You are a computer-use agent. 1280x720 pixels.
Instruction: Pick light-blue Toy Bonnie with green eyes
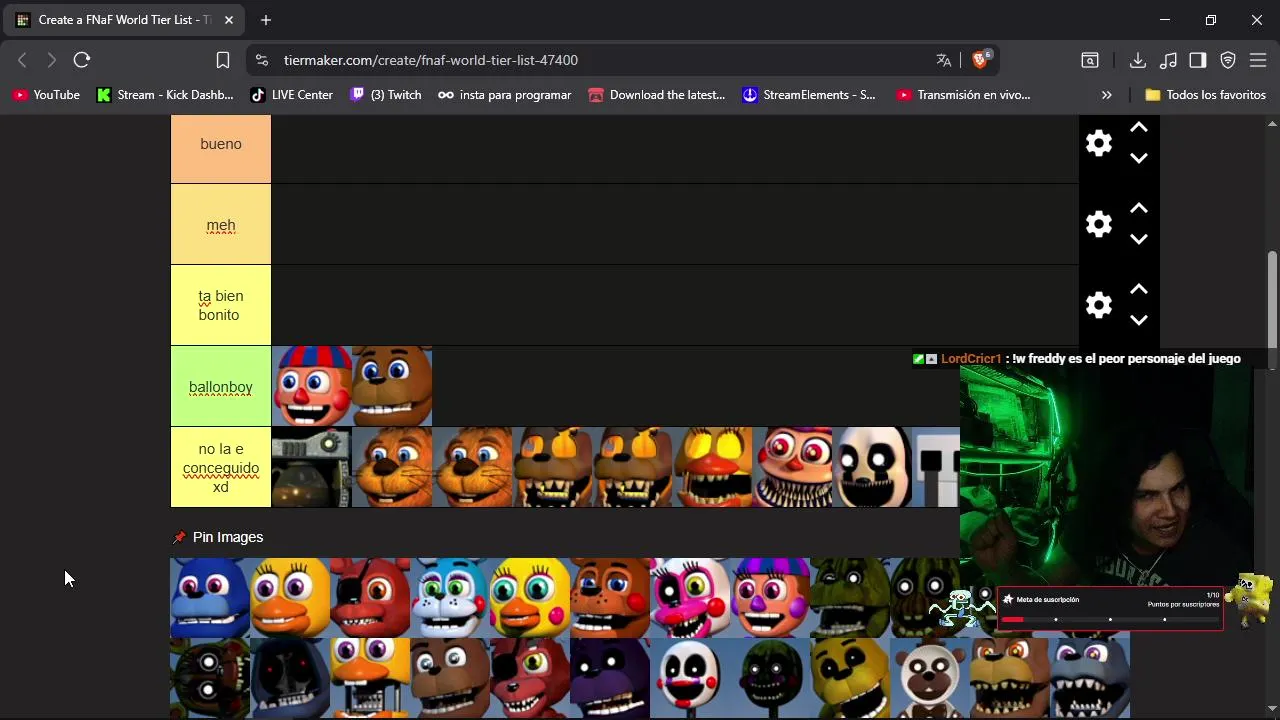450,598
